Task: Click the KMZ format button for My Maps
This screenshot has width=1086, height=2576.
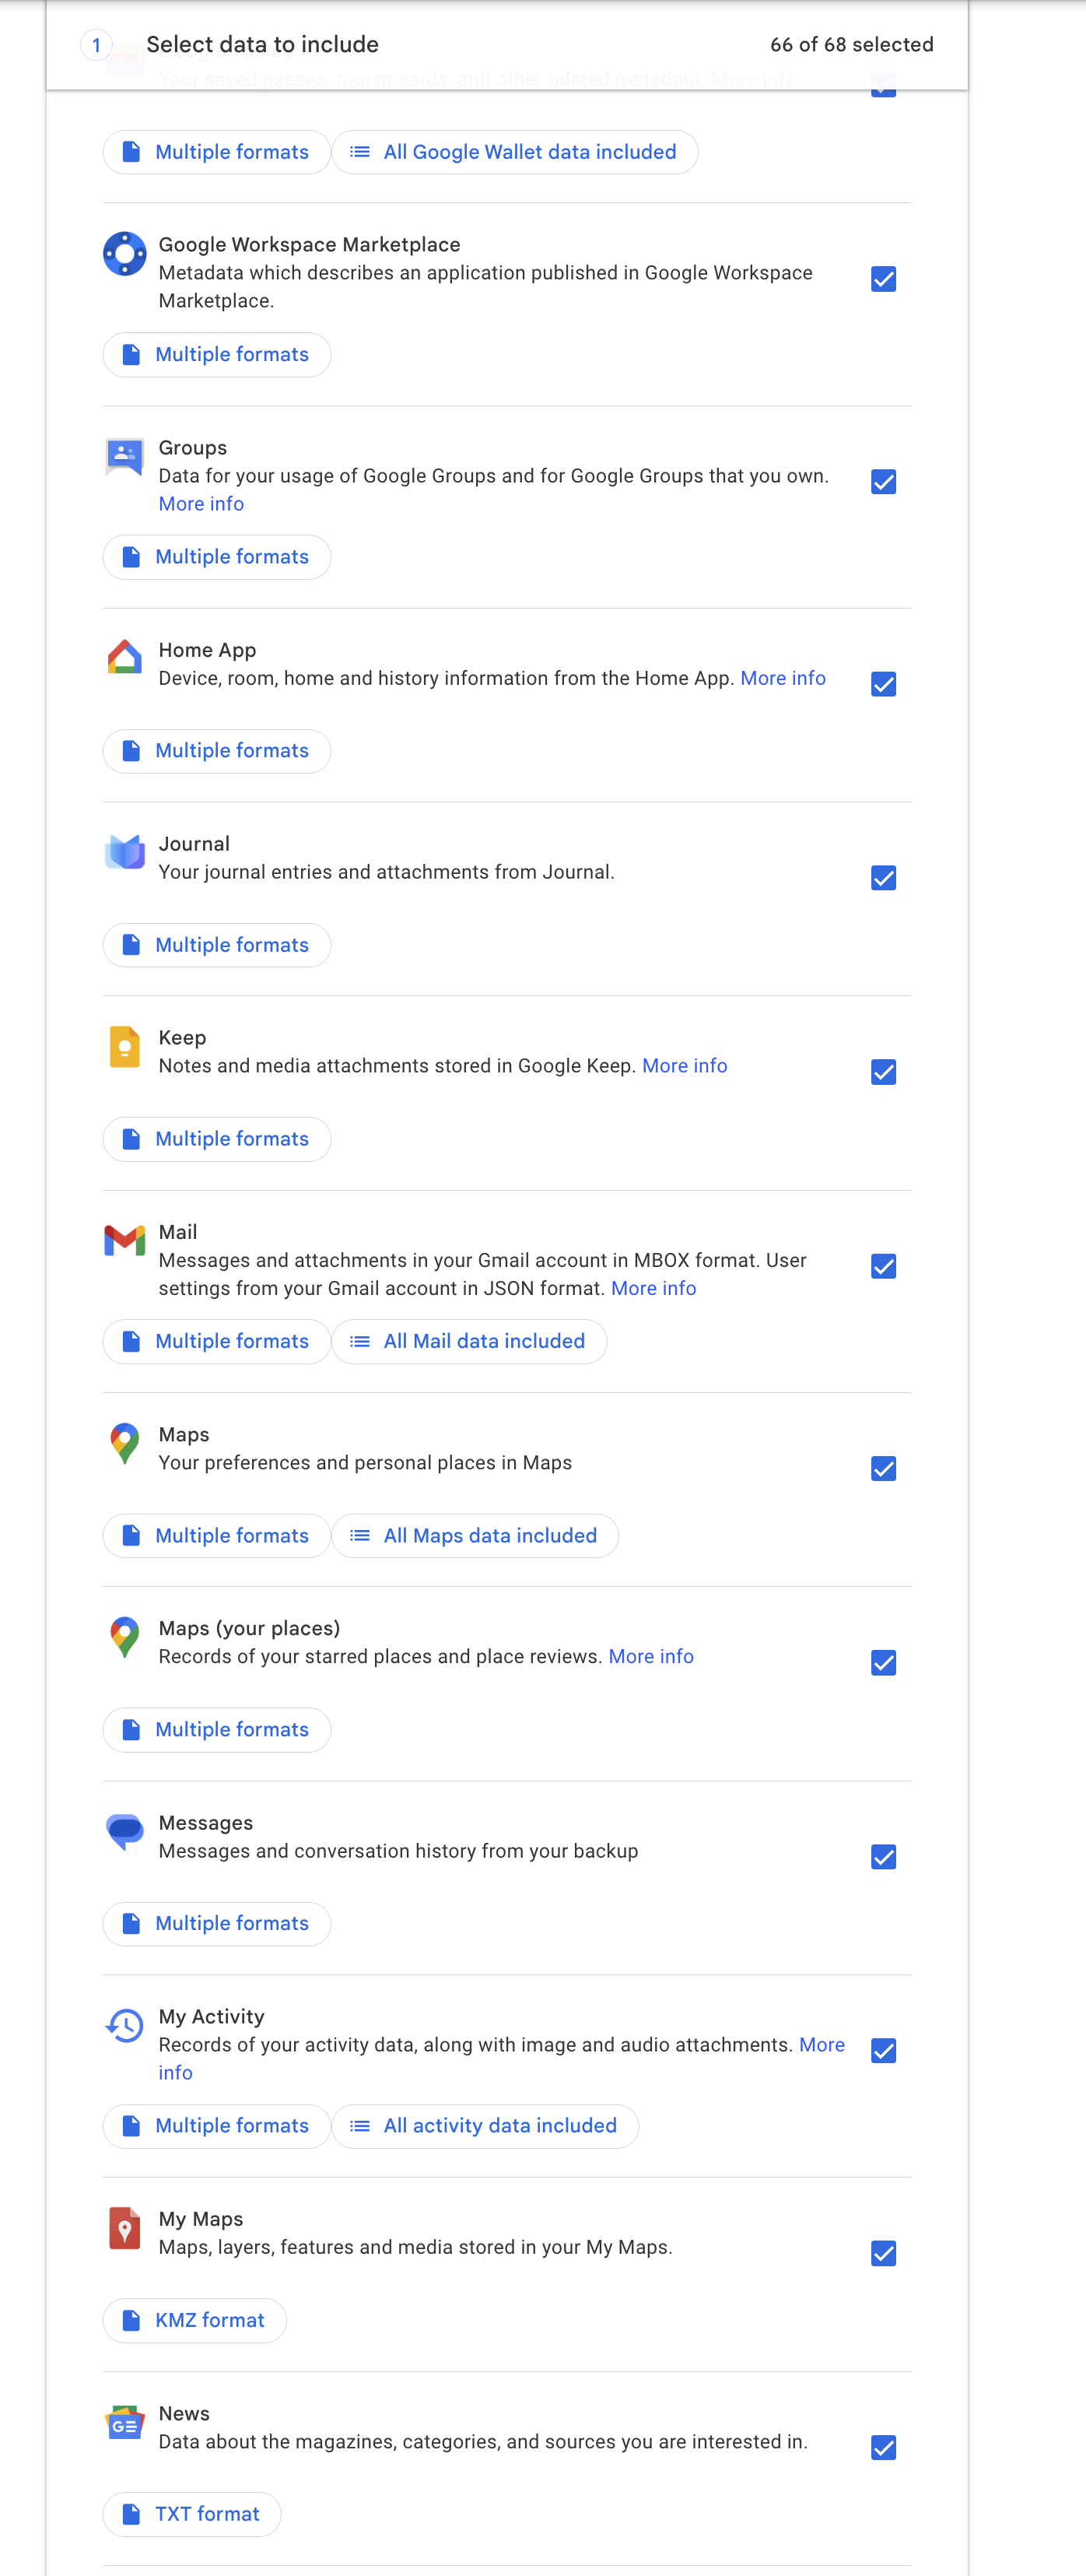Action: click(195, 2320)
